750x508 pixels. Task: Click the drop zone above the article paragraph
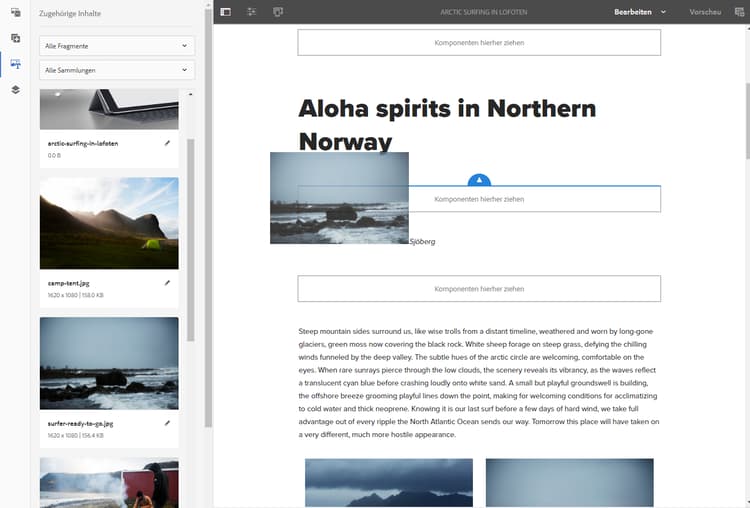pyautogui.click(x=479, y=289)
